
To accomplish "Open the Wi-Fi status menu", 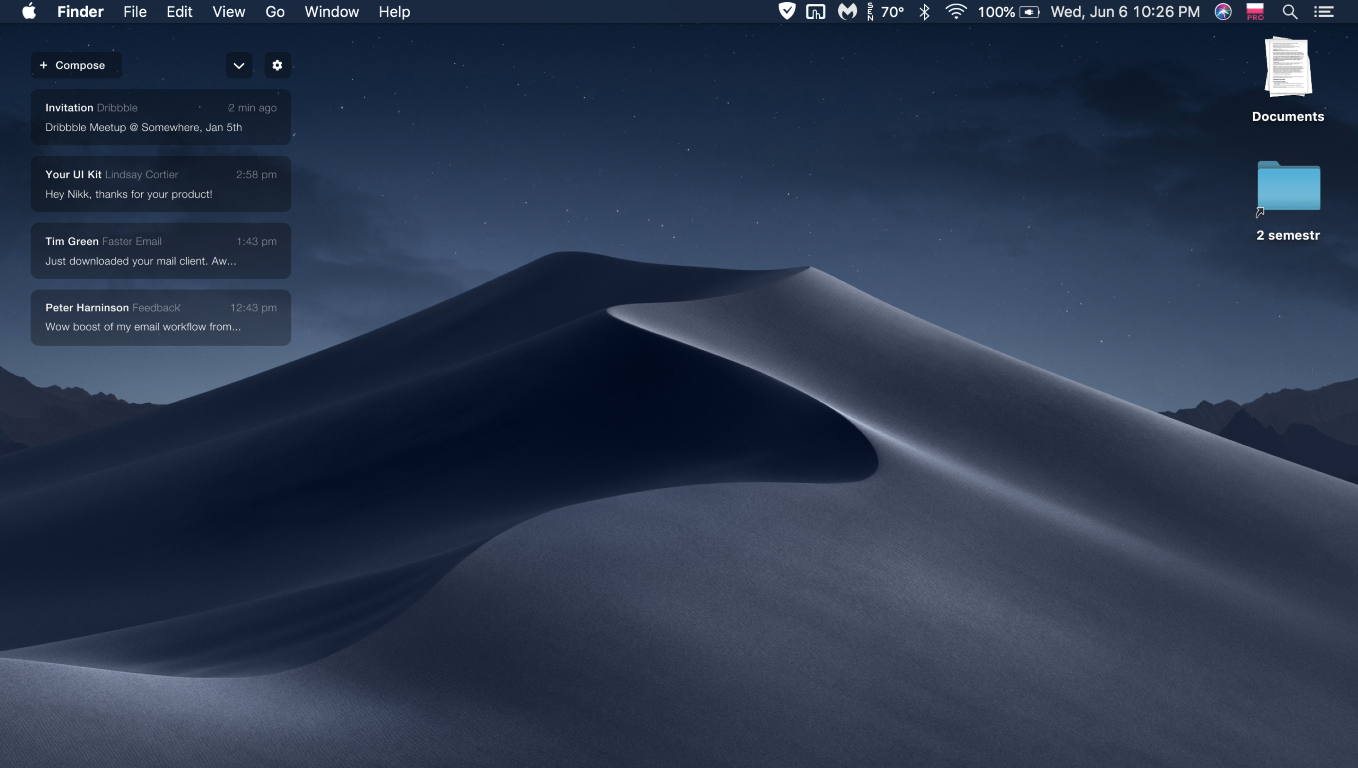I will (956, 12).
